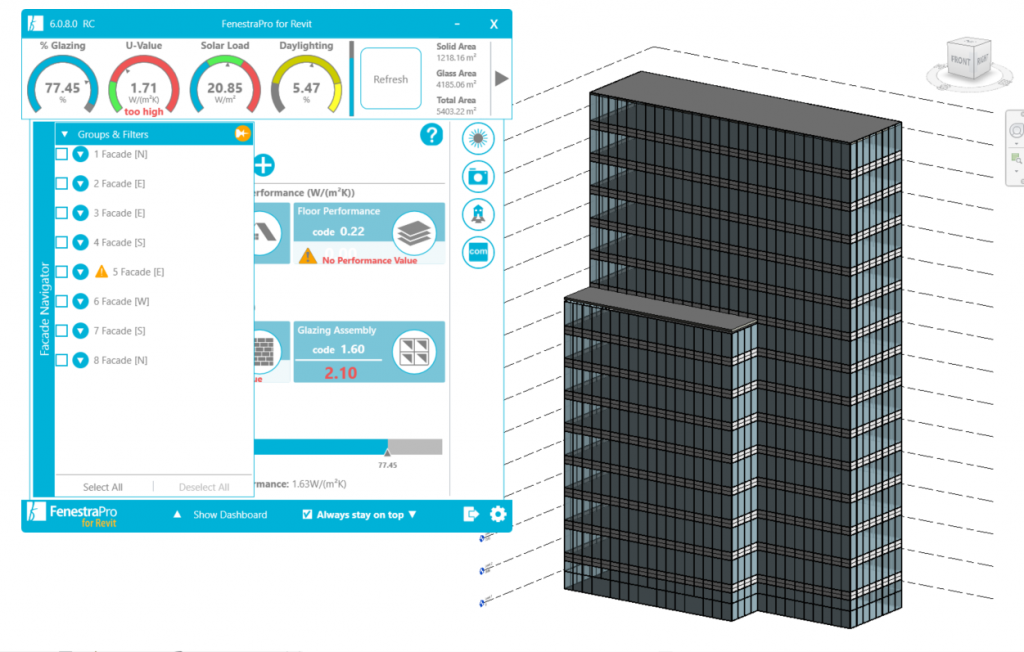
Task: Check the box for 5 Facade [E]
Action: tap(61, 272)
